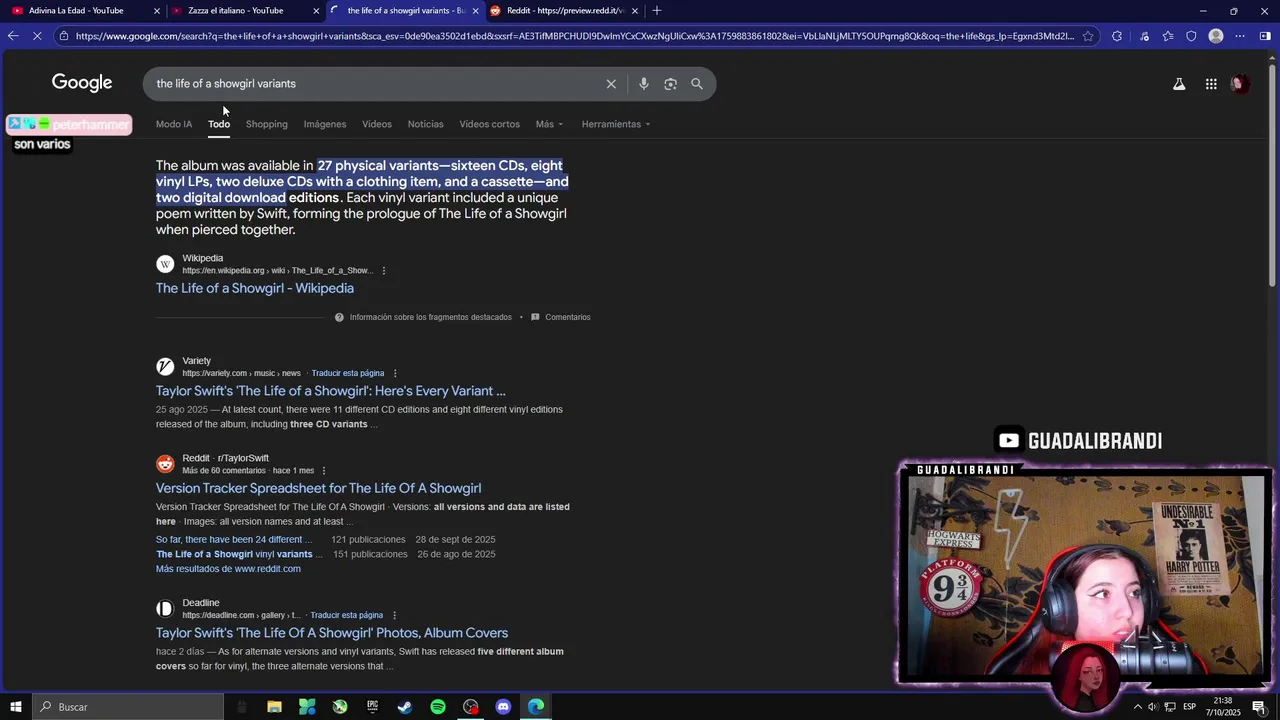Open Spotify from the taskbar

438,707
